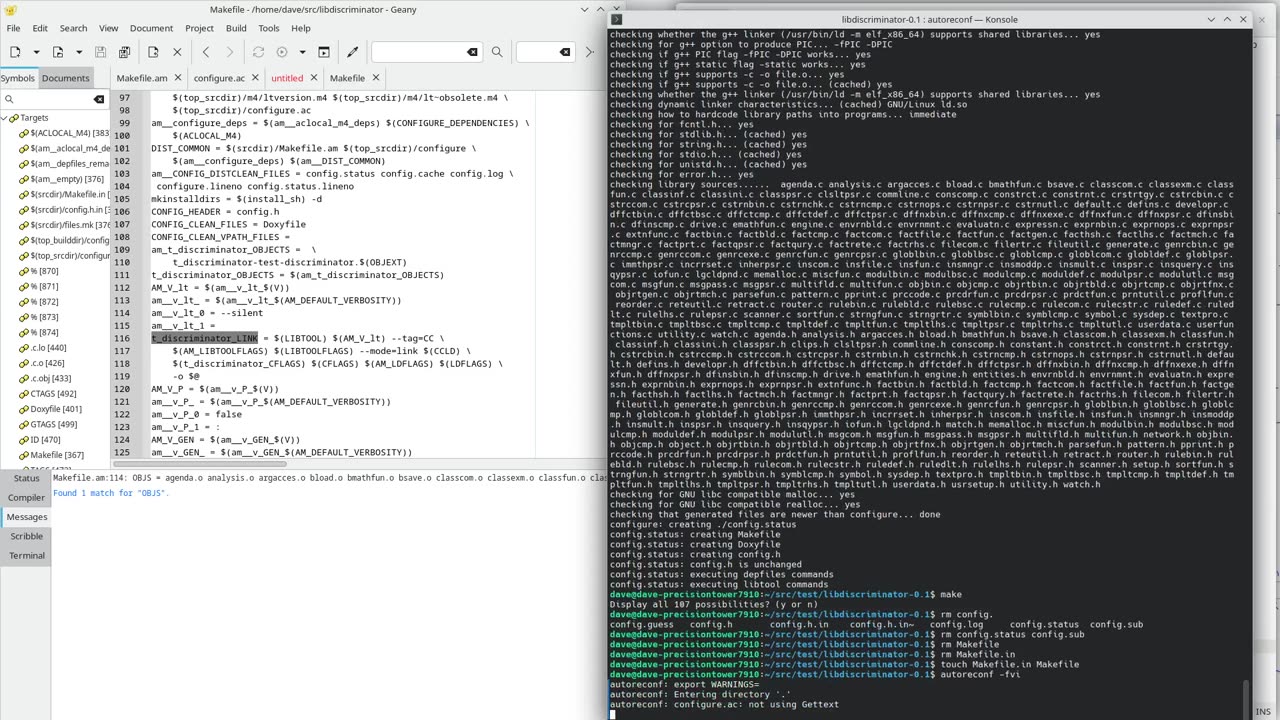Save all open files icon
This screenshot has width=1280, height=720.
(124, 52)
